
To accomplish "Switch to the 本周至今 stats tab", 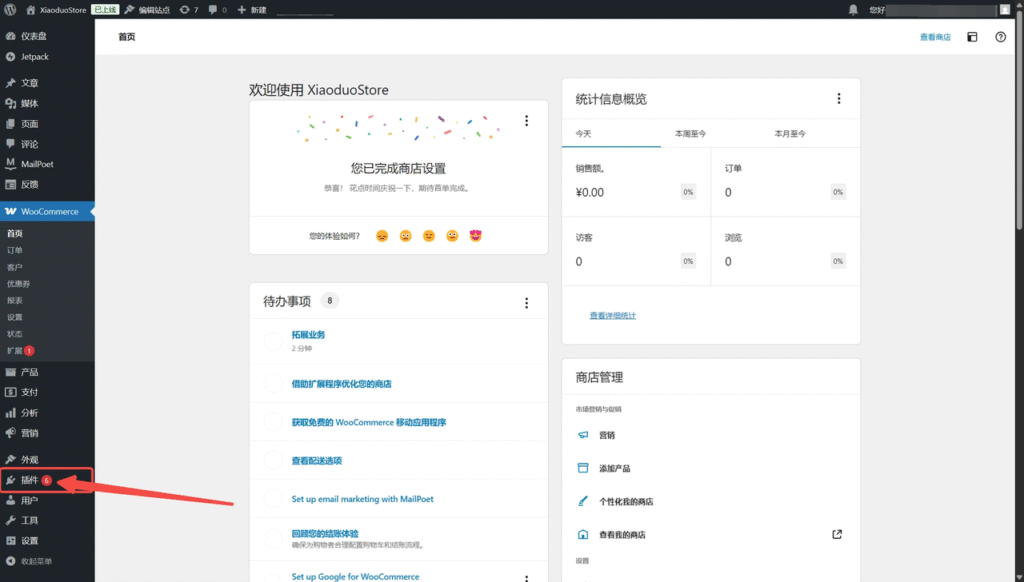I will 690,133.
